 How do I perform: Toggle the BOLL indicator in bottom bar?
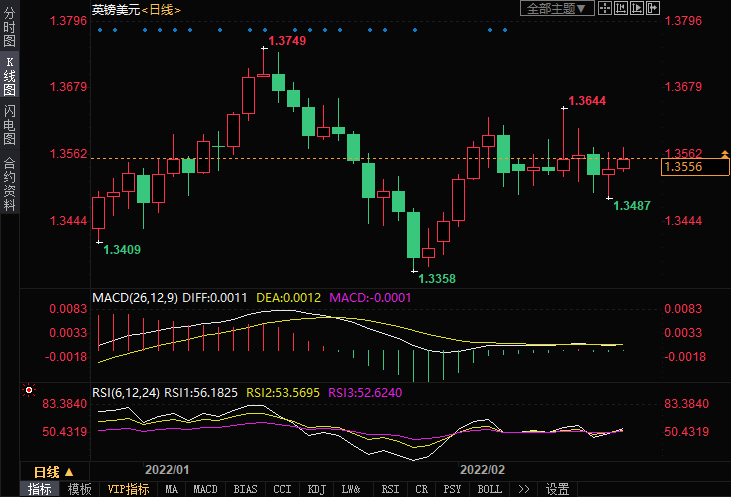click(x=489, y=489)
